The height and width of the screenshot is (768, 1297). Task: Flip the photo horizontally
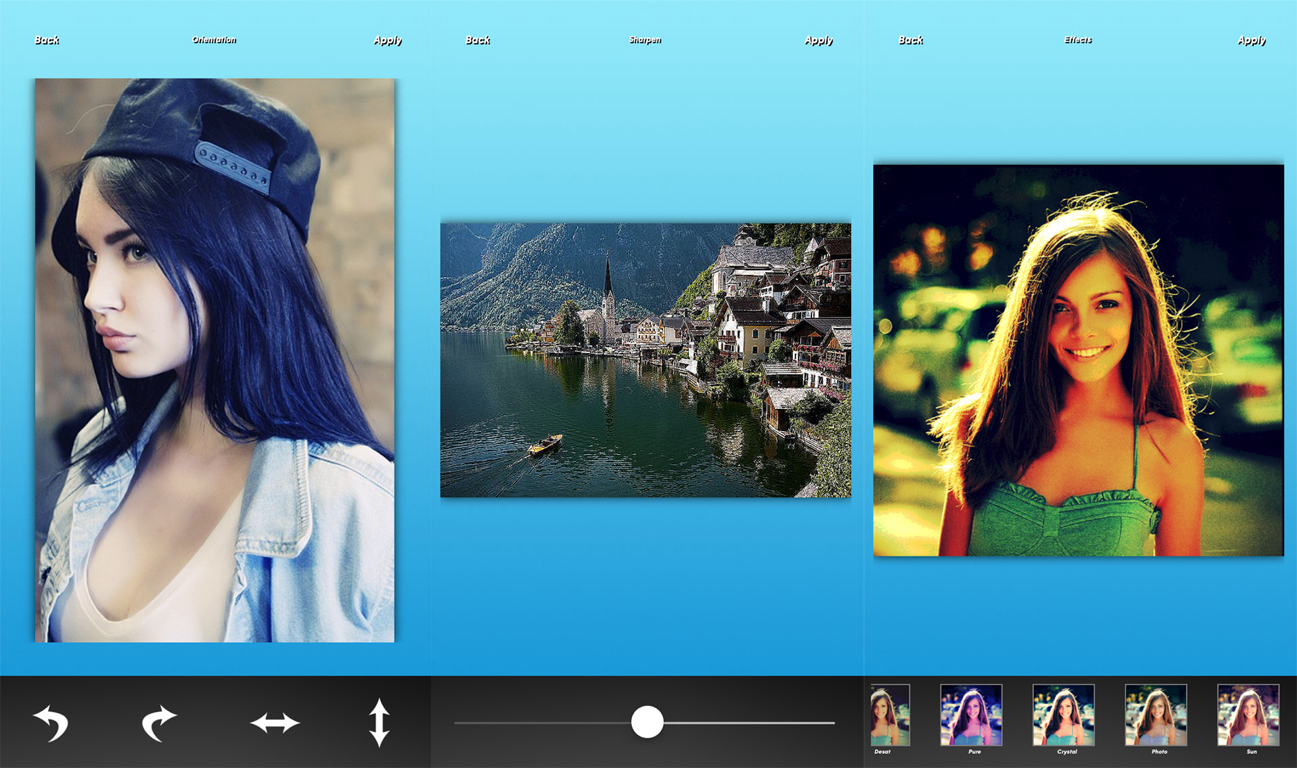275,722
